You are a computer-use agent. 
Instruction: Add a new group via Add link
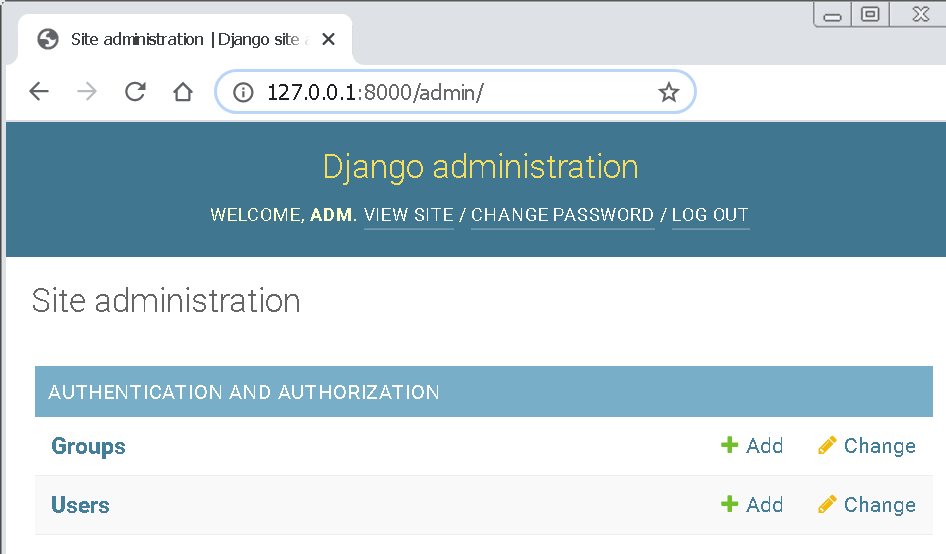764,446
